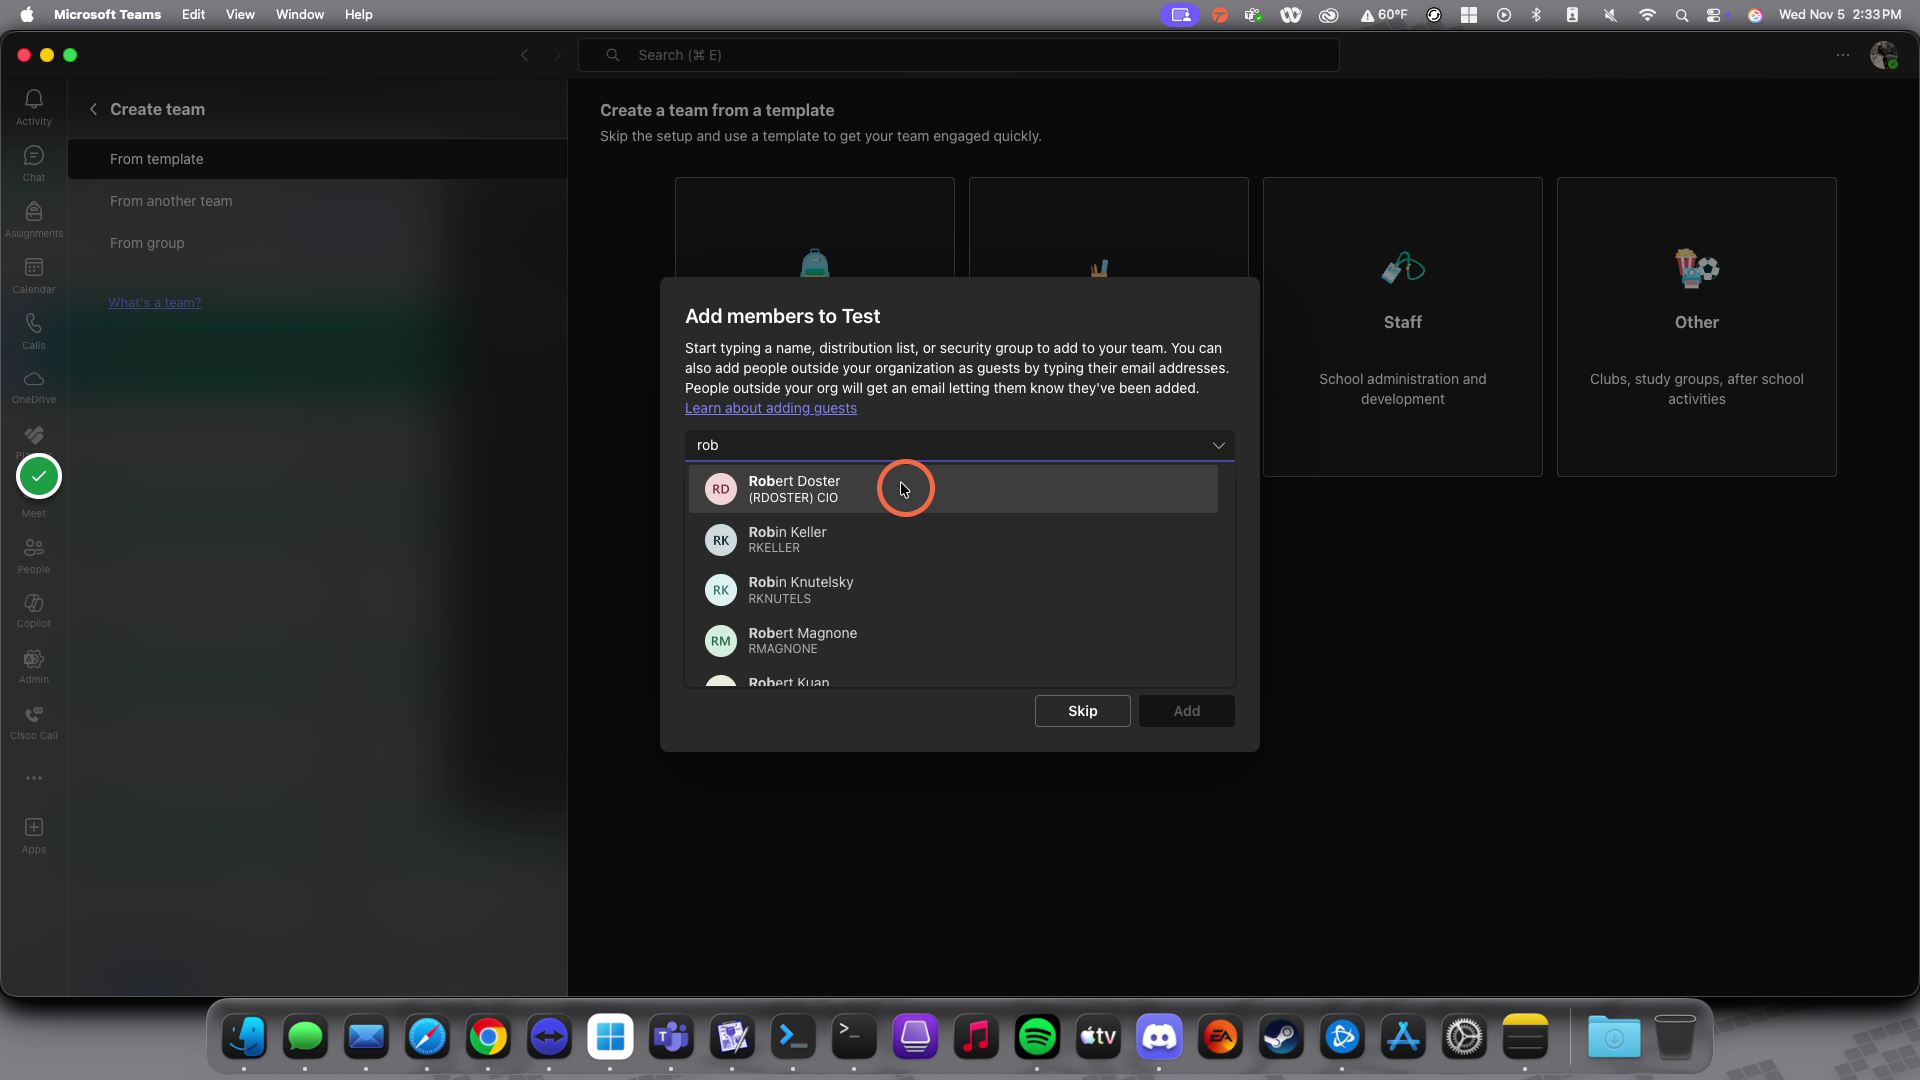Open the What's a team? link
Image resolution: width=1920 pixels, height=1080 pixels.
(x=154, y=302)
